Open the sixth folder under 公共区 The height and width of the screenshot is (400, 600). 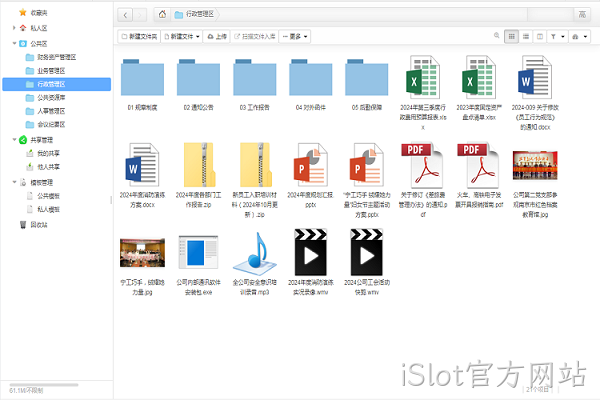(x=46, y=124)
